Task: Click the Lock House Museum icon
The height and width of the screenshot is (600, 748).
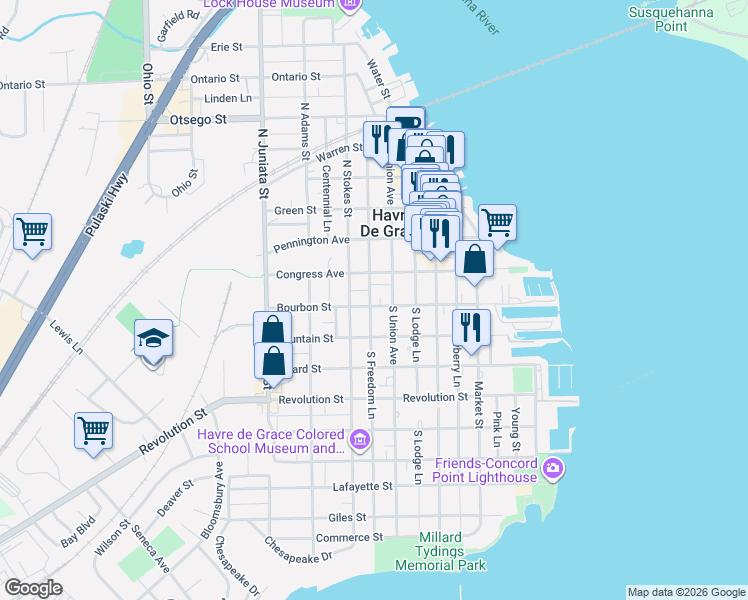Action: point(351,4)
